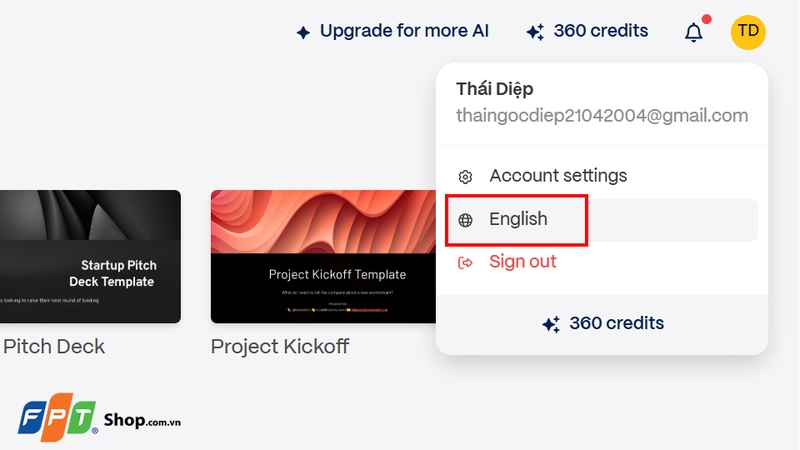Click the Pitch Deck title label
Image resolution: width=800 pixels, height=450 pixels.
[x=54, y=347]
